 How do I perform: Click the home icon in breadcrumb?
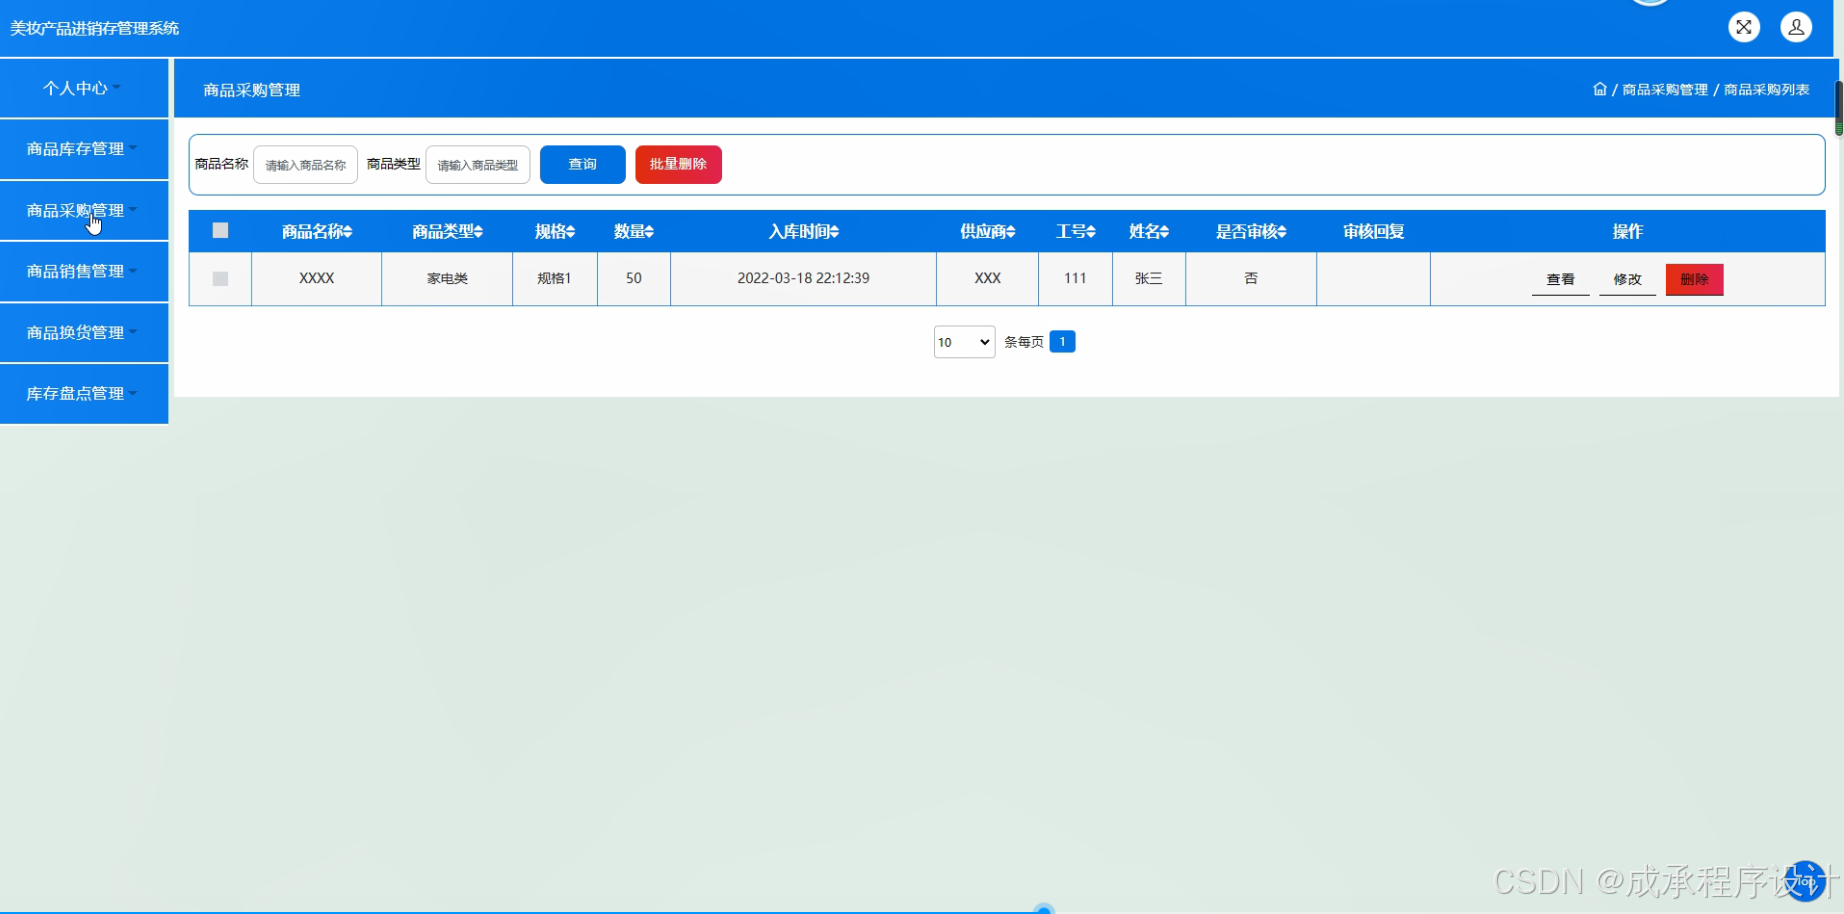tap(1600, 89)
